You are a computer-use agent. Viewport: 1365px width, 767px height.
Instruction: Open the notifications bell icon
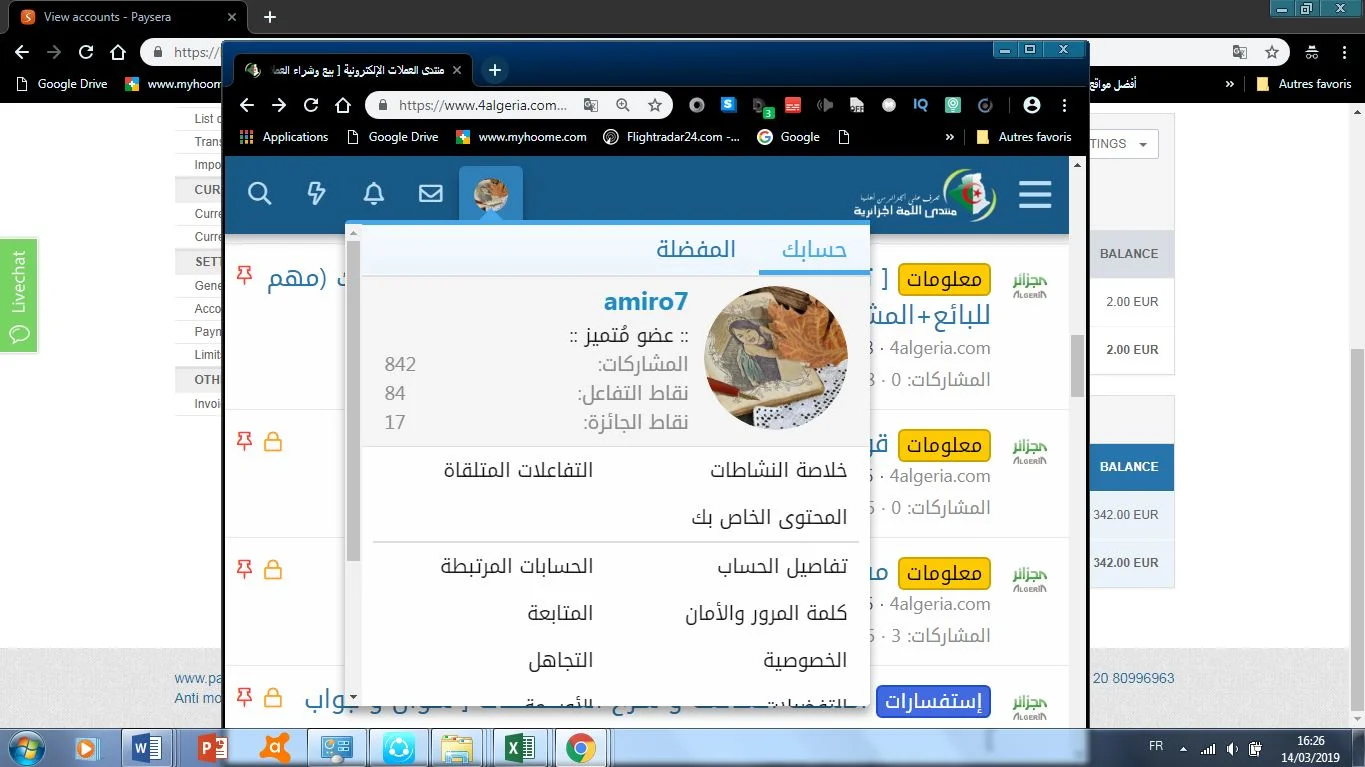[x=374, y=194]
